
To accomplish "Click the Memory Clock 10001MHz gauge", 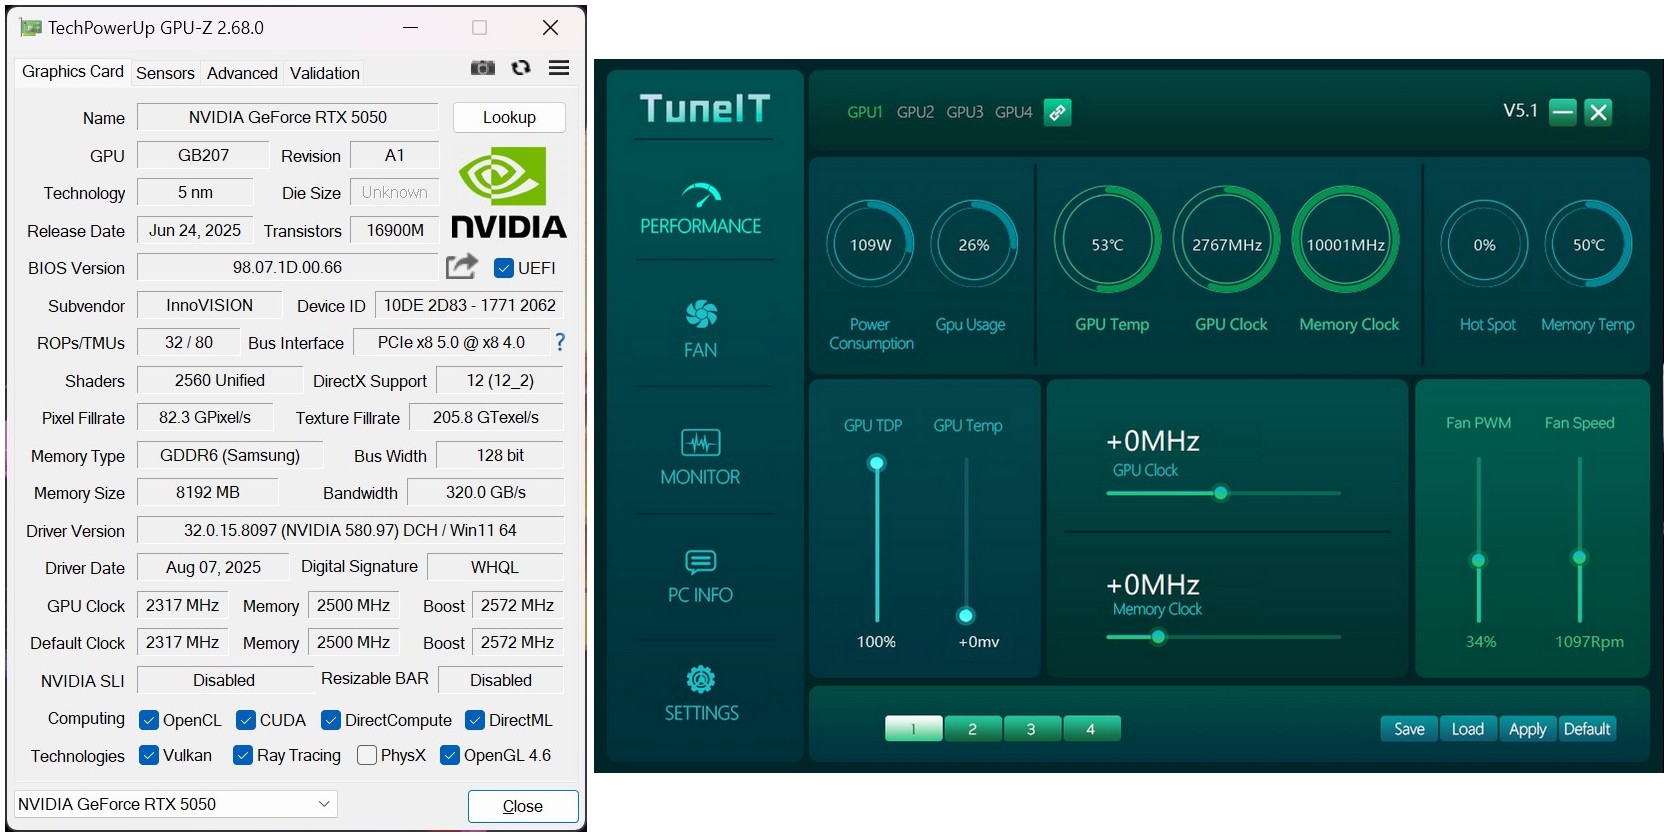I will click(1346, 239).
